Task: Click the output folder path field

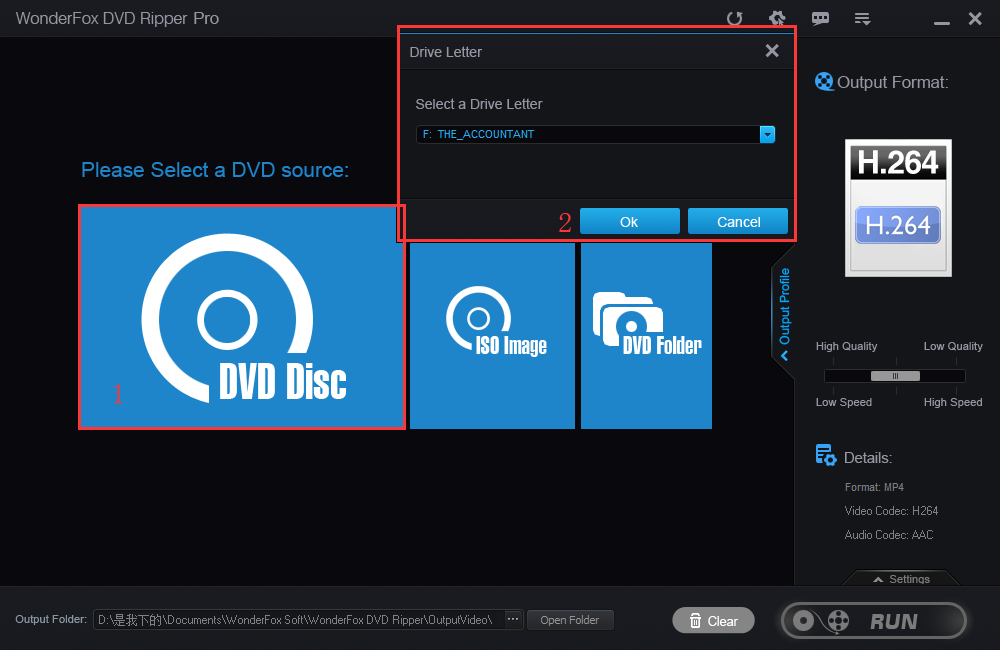Action: coord(299,620)
